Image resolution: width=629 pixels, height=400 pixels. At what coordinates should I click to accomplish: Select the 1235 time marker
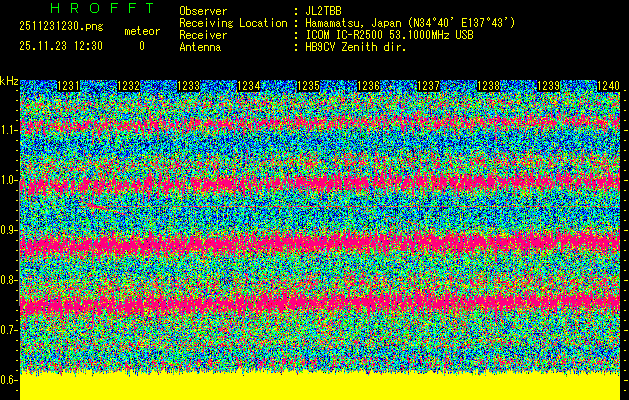pyautogui.click(x=309, y=87)
